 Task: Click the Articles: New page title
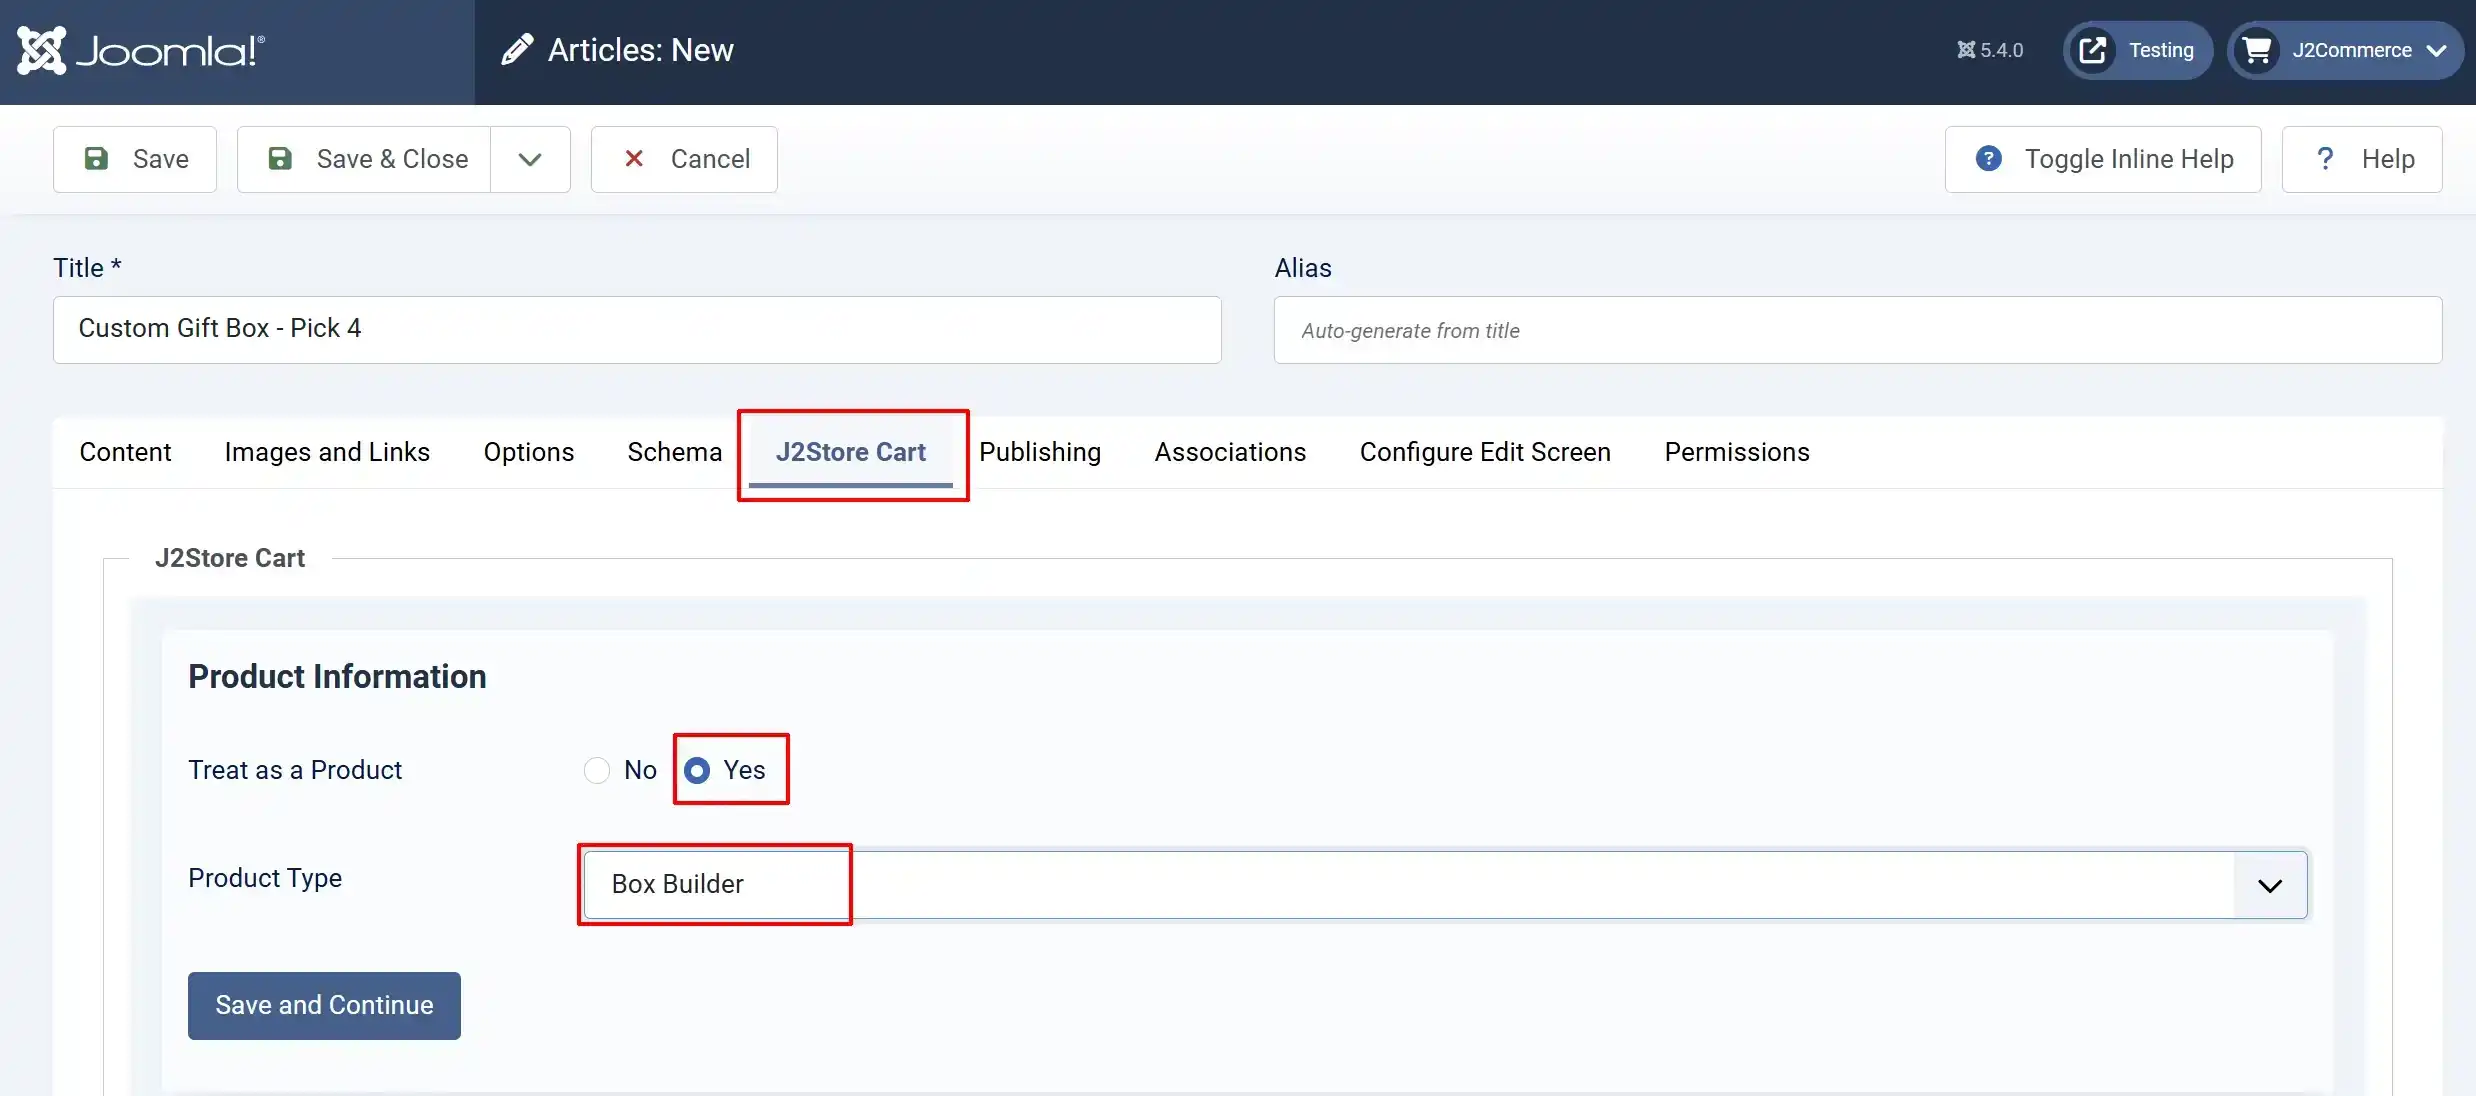(x=640, y=50)
